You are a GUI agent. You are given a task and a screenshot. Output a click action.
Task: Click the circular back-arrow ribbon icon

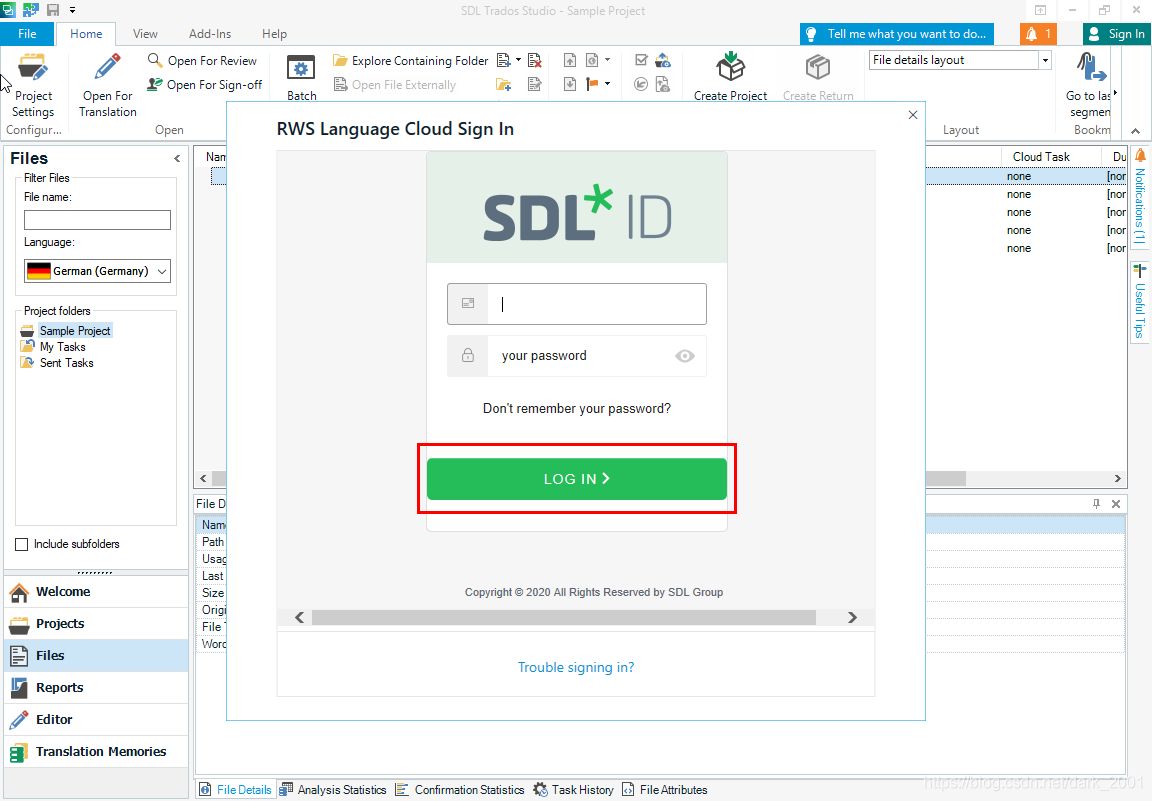[641, 85]
